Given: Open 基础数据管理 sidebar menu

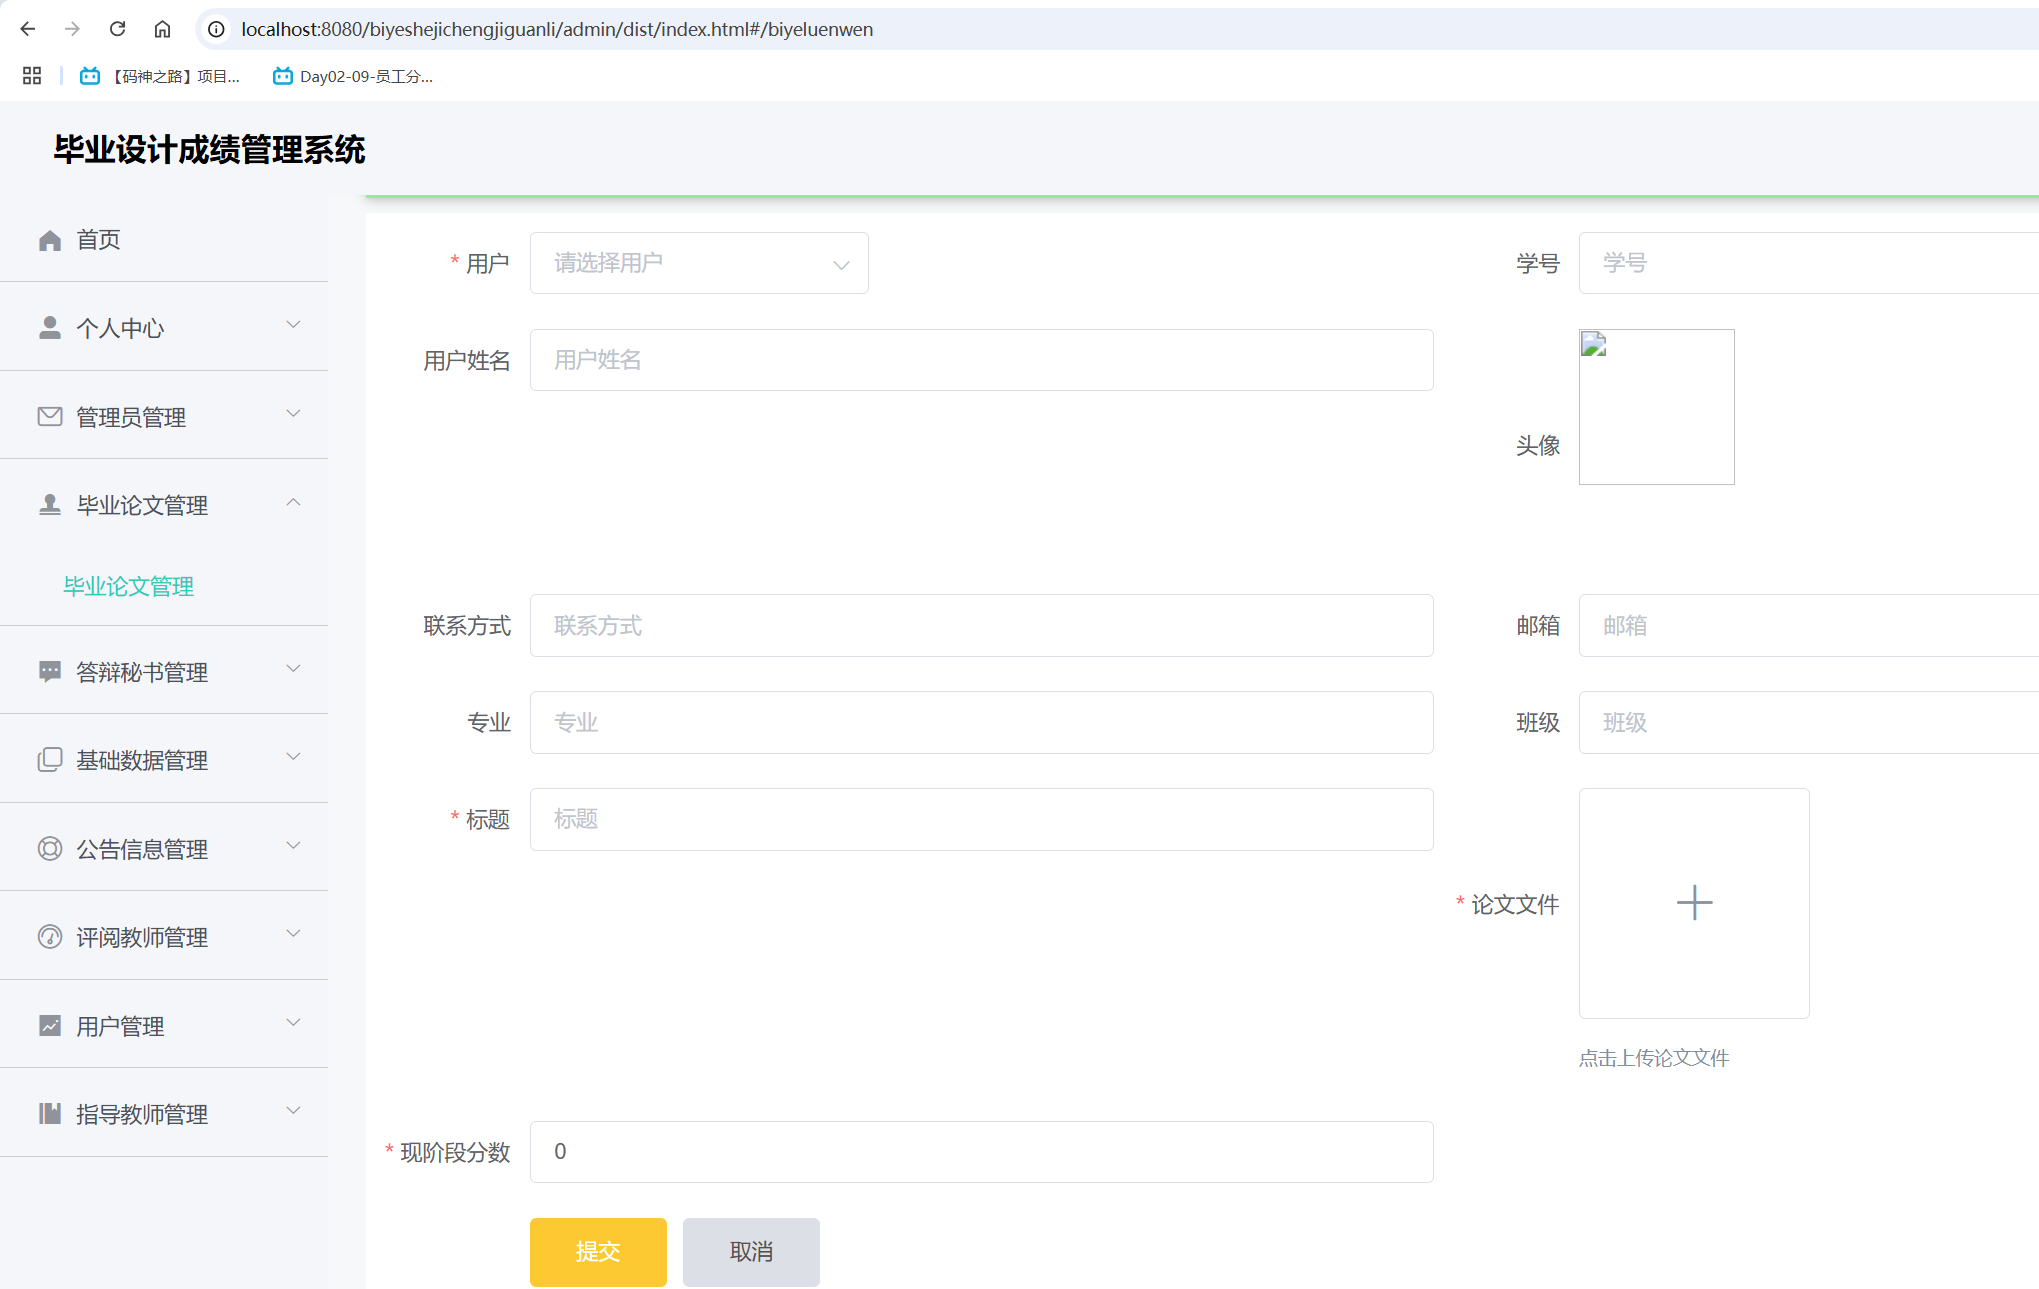Looking at the screenshot, I should 164,760.
